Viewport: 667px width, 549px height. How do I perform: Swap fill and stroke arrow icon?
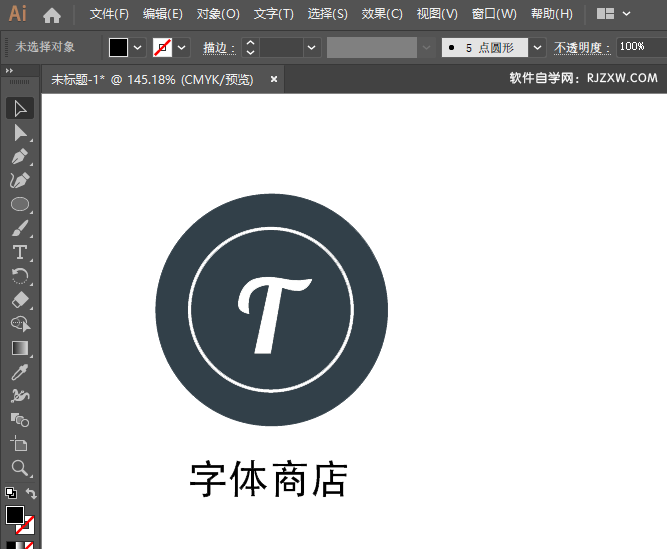point(31,493)
